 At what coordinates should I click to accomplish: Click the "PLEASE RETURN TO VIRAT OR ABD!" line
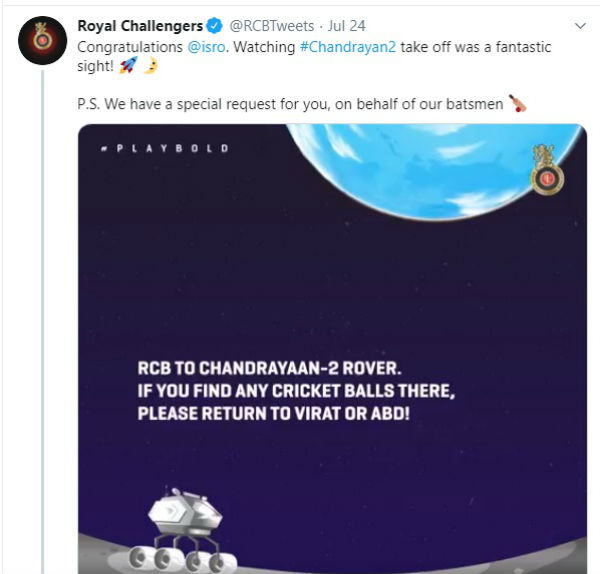pos(273,412)
